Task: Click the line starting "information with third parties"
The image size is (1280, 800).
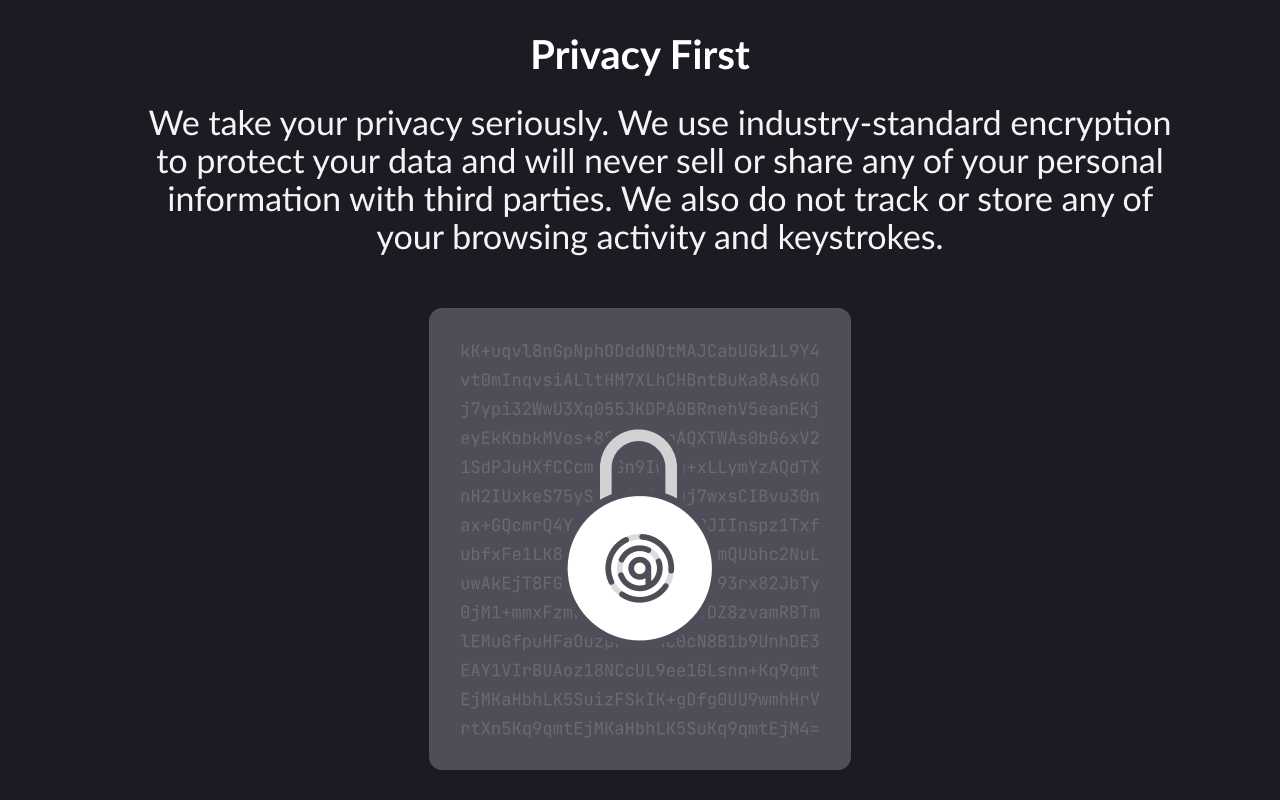Action: (660, 199)
